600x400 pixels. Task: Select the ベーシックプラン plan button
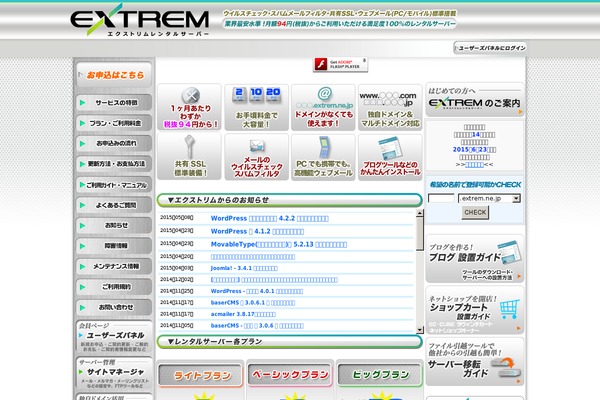tap(290, 374)
